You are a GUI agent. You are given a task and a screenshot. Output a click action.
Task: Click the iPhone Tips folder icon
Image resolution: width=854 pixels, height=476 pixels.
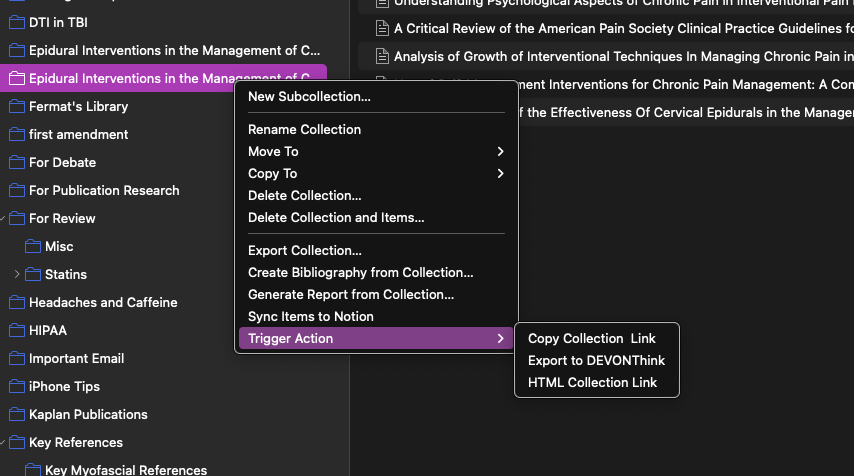coord(17,386)
